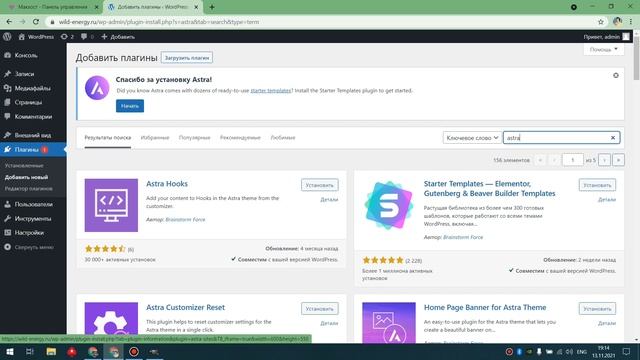Screen dimensions: 640x360
Task: Go to last results page
Action: 618,160
